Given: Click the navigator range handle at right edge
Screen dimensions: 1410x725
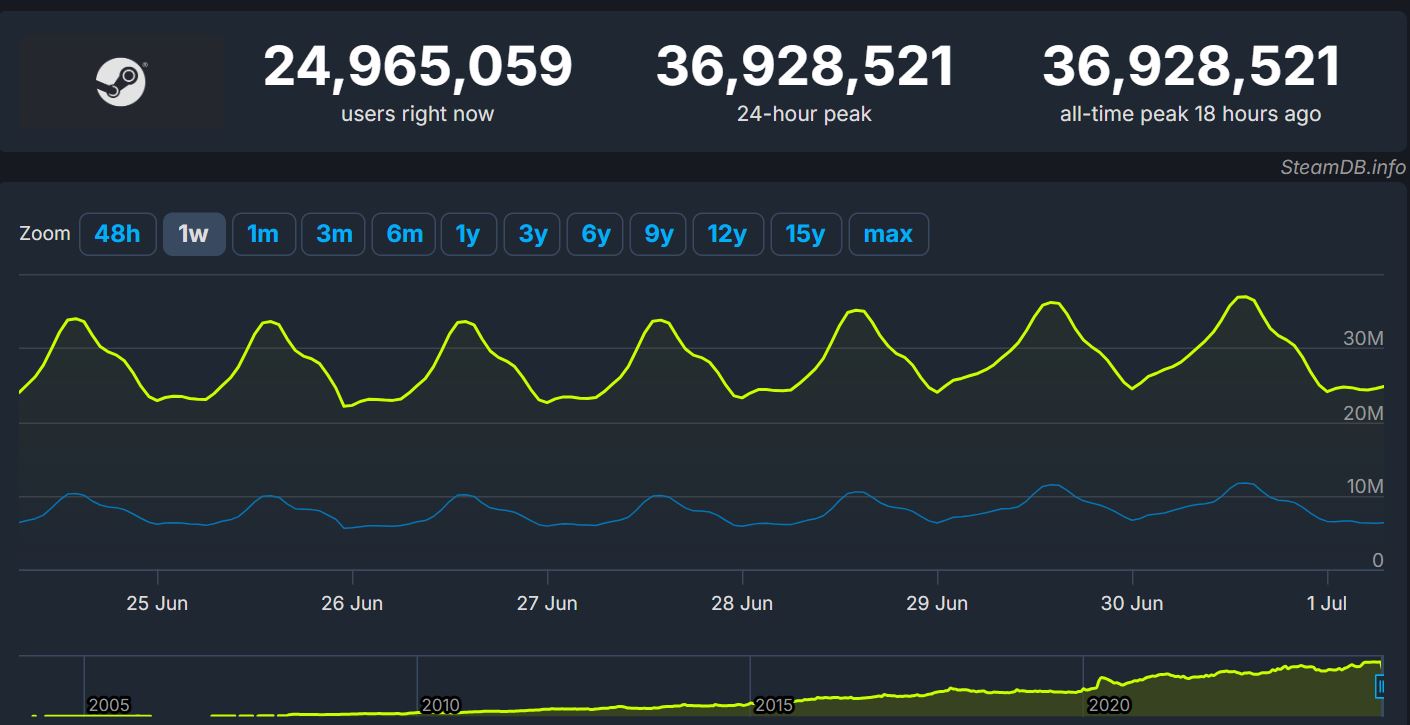Looking at the screenshot, I should [1382, 687].
